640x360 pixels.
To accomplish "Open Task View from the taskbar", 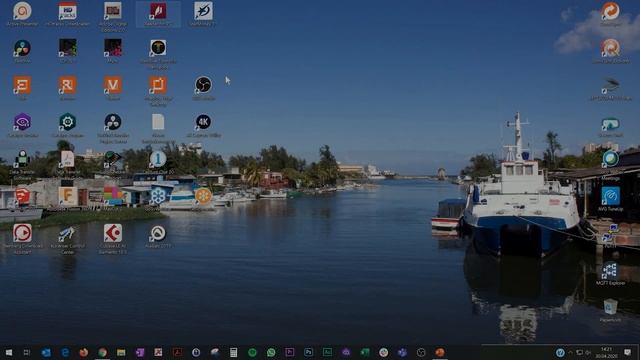I will [x=27, y=352].
